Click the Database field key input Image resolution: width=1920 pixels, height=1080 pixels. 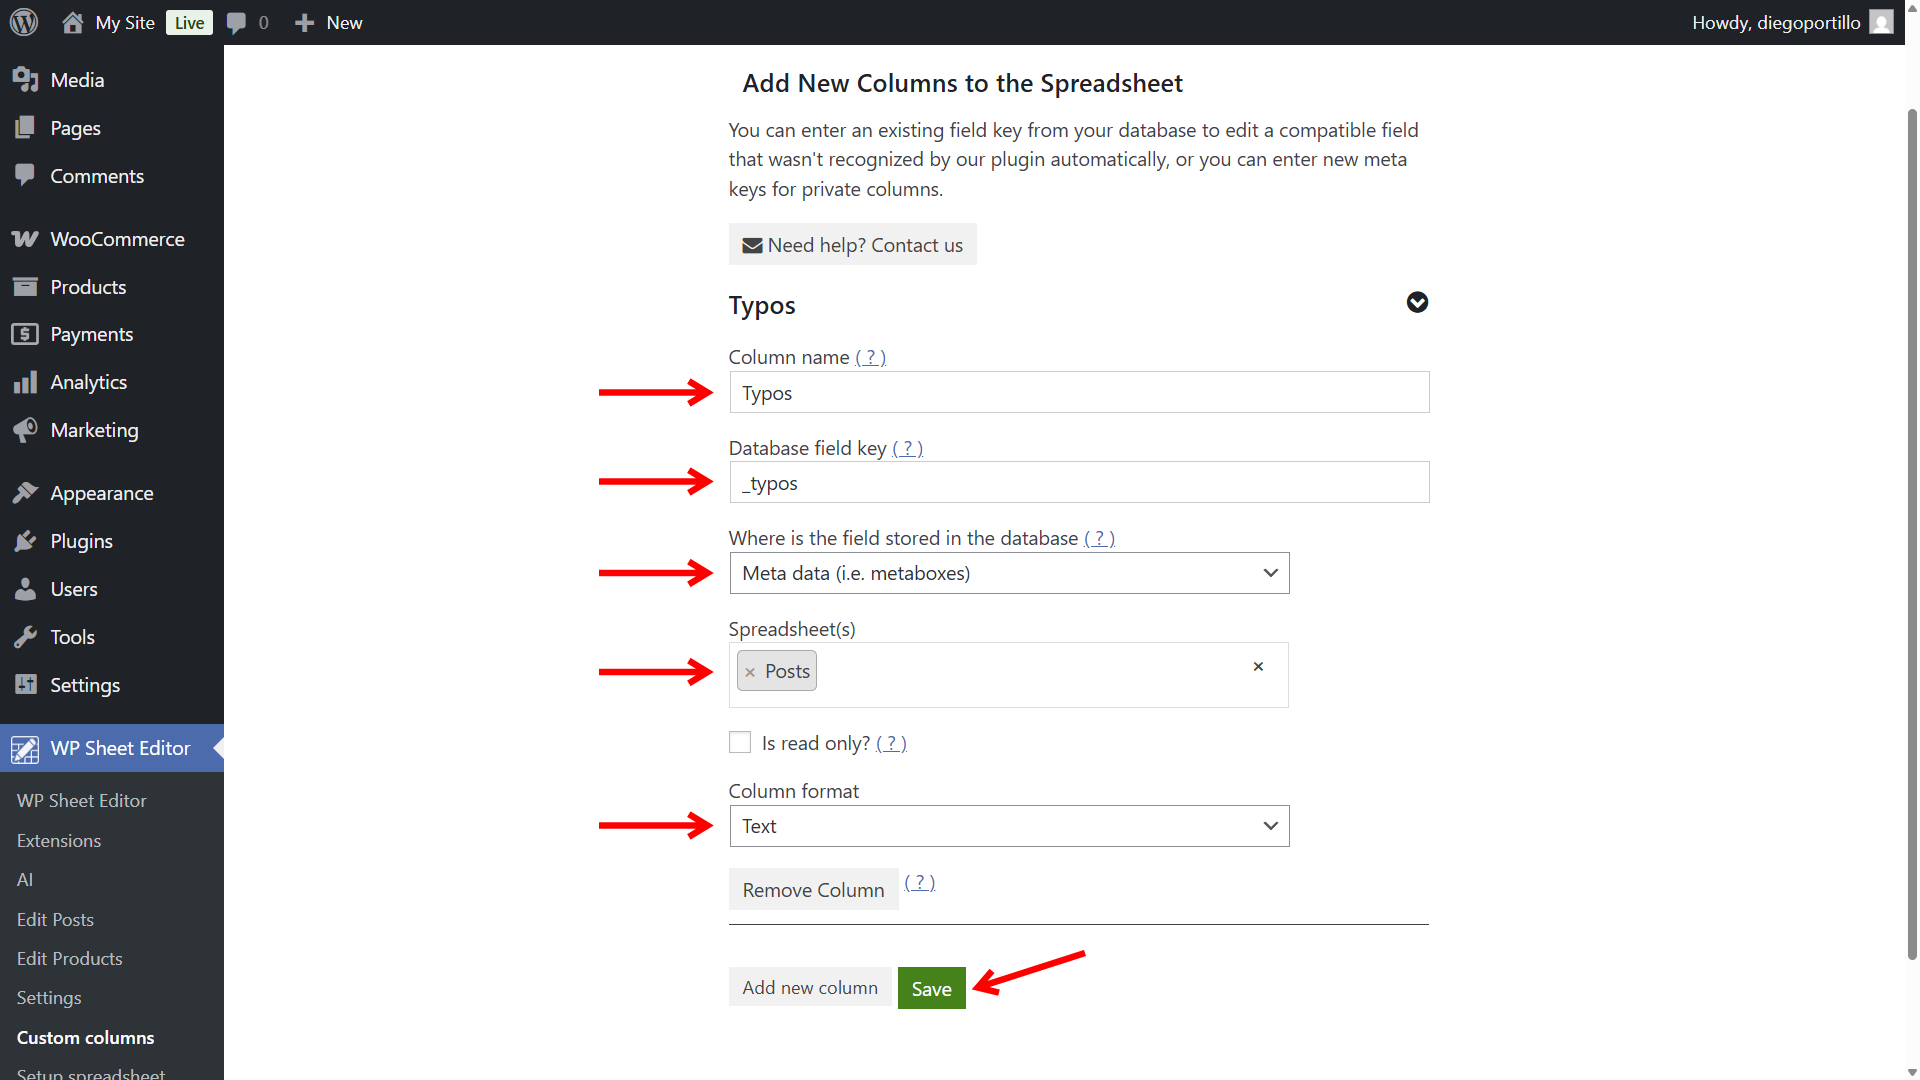coord(1078,483)
